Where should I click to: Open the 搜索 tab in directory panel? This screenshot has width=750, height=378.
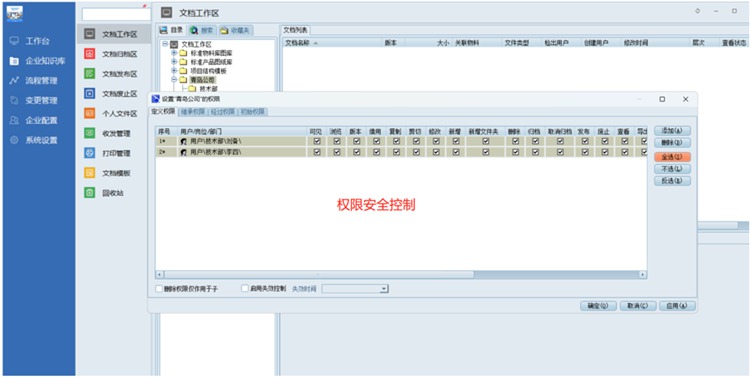[x=202, y=30]
